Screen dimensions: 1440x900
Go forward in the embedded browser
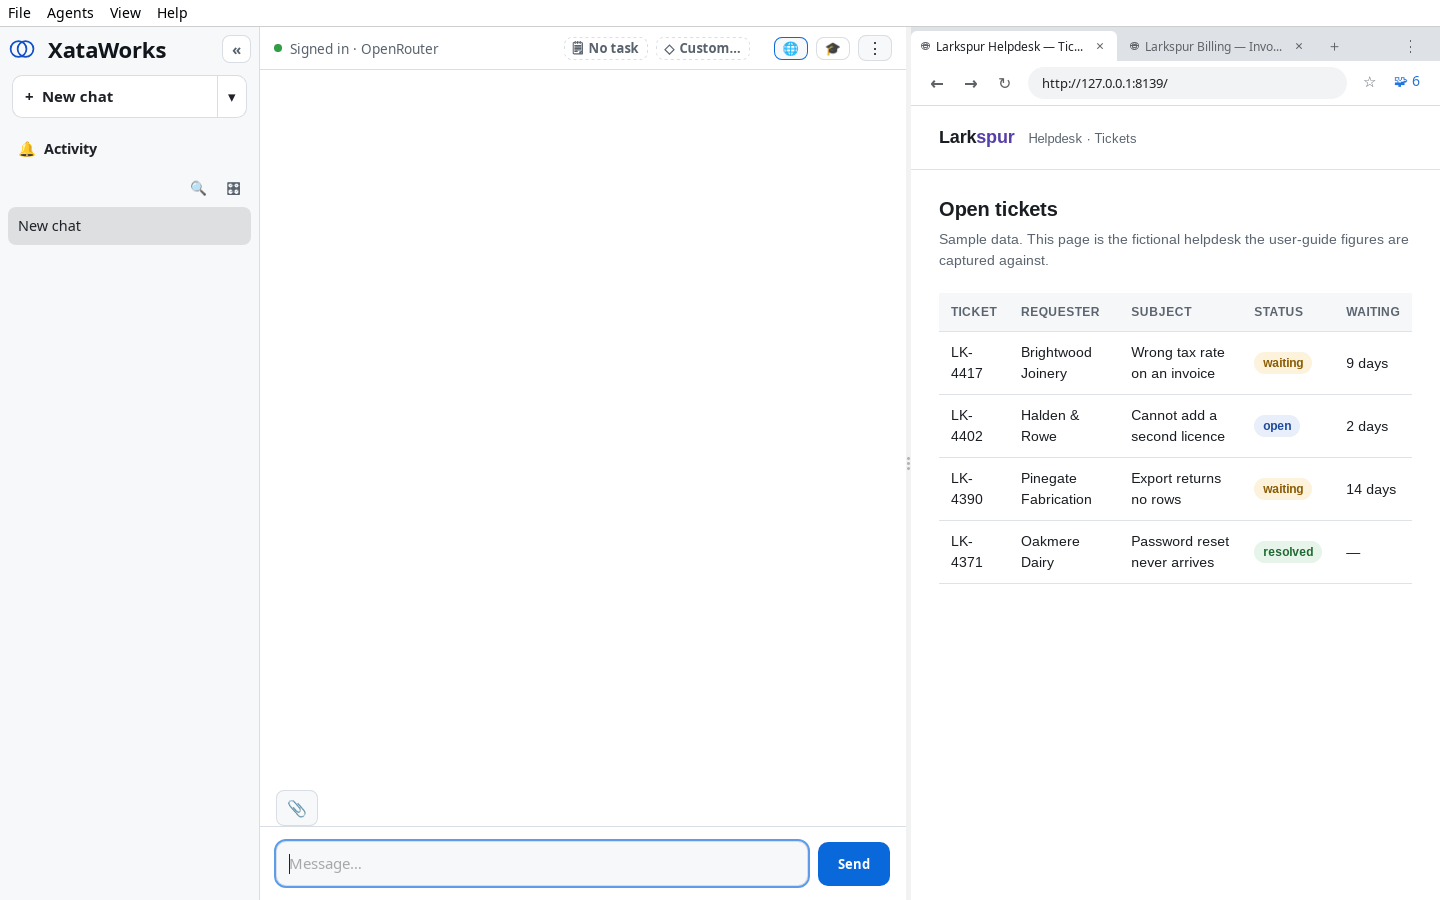971,83
